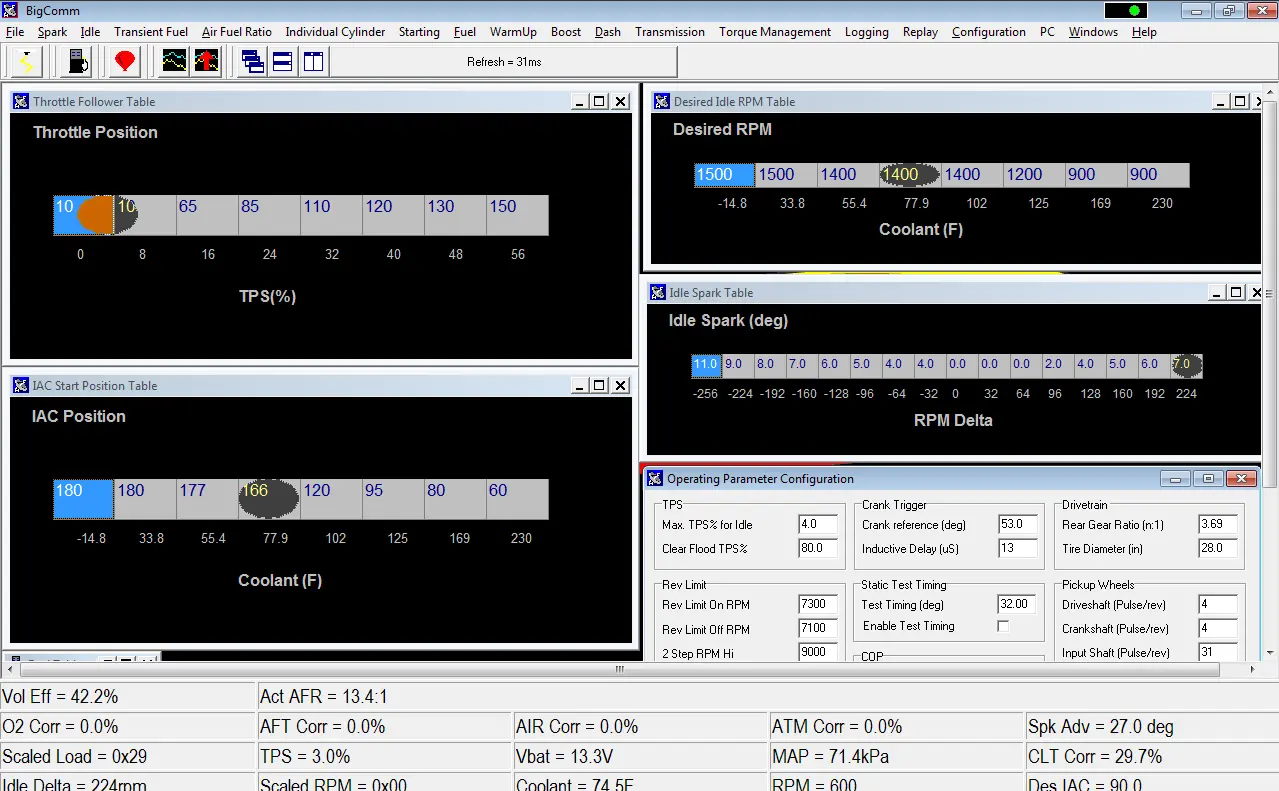Click the Driveshaft (Pulse/rev) field

coord(1218,604)
